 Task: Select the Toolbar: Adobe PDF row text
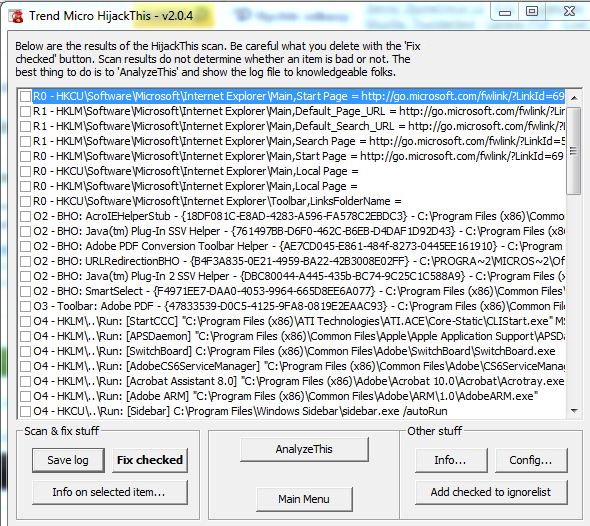299,306
